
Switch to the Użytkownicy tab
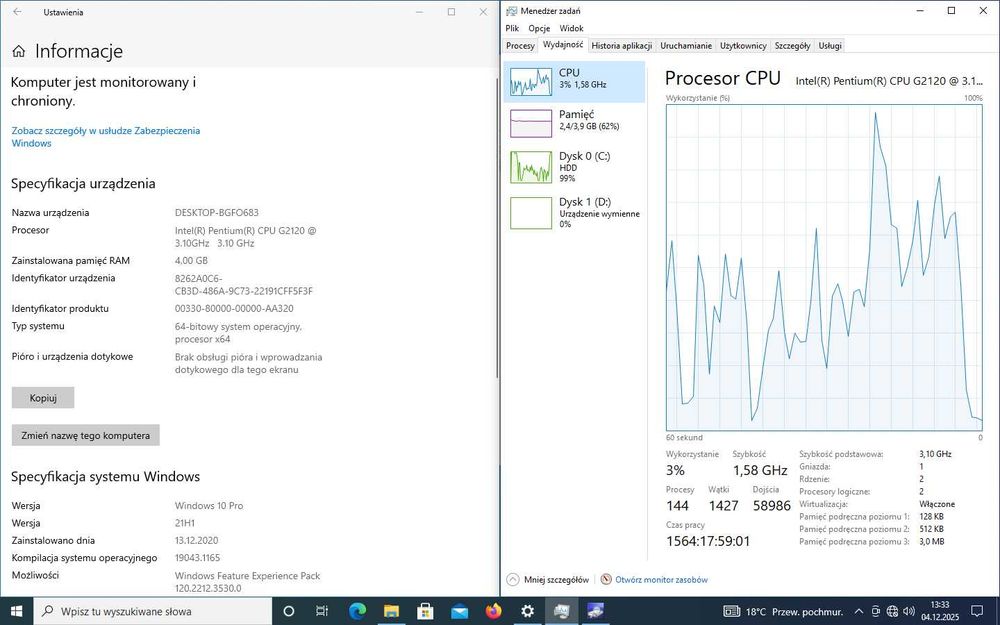pos(743,45)
